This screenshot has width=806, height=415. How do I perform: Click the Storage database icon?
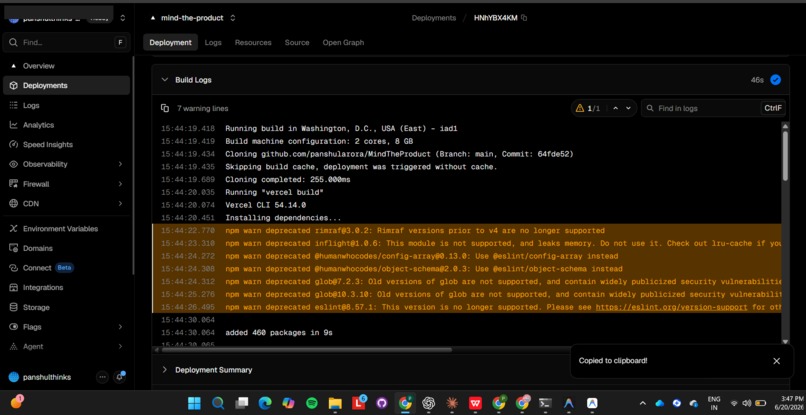tap(13, 307)
